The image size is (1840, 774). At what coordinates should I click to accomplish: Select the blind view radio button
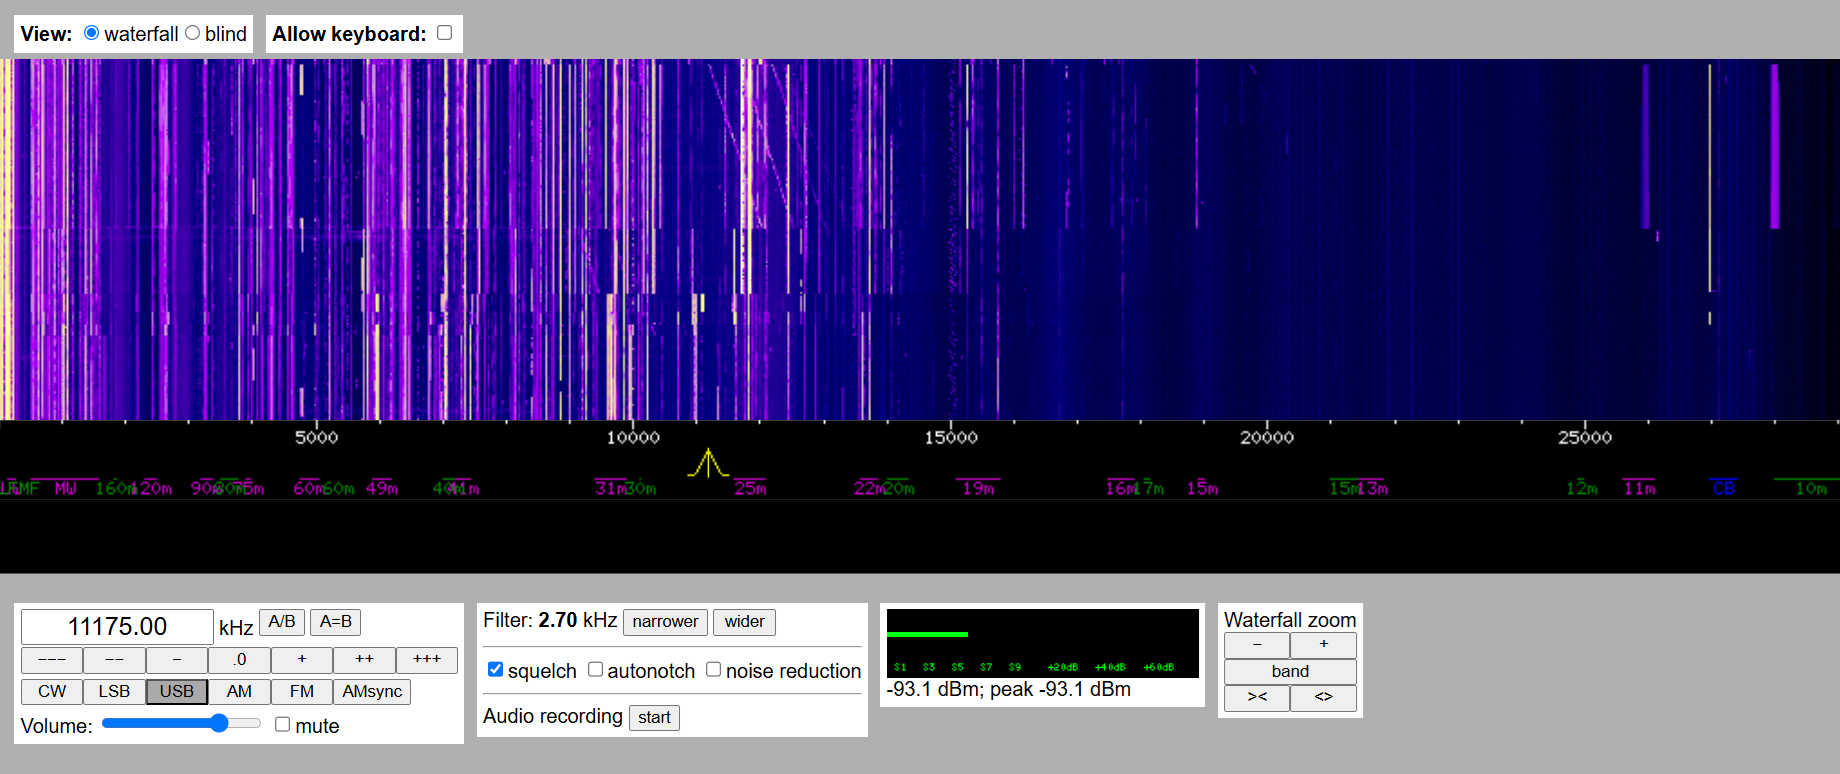(x=192, y=33)
